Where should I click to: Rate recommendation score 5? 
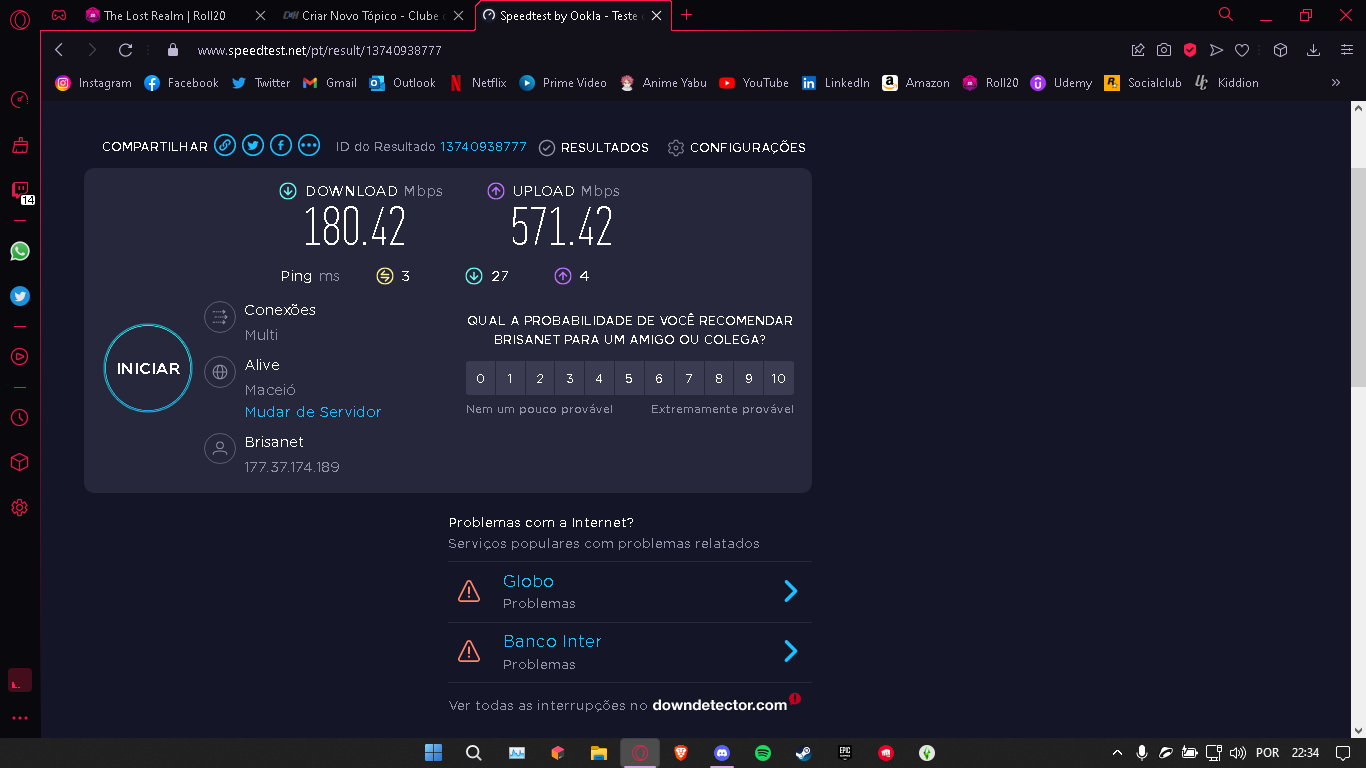[629, 378]
